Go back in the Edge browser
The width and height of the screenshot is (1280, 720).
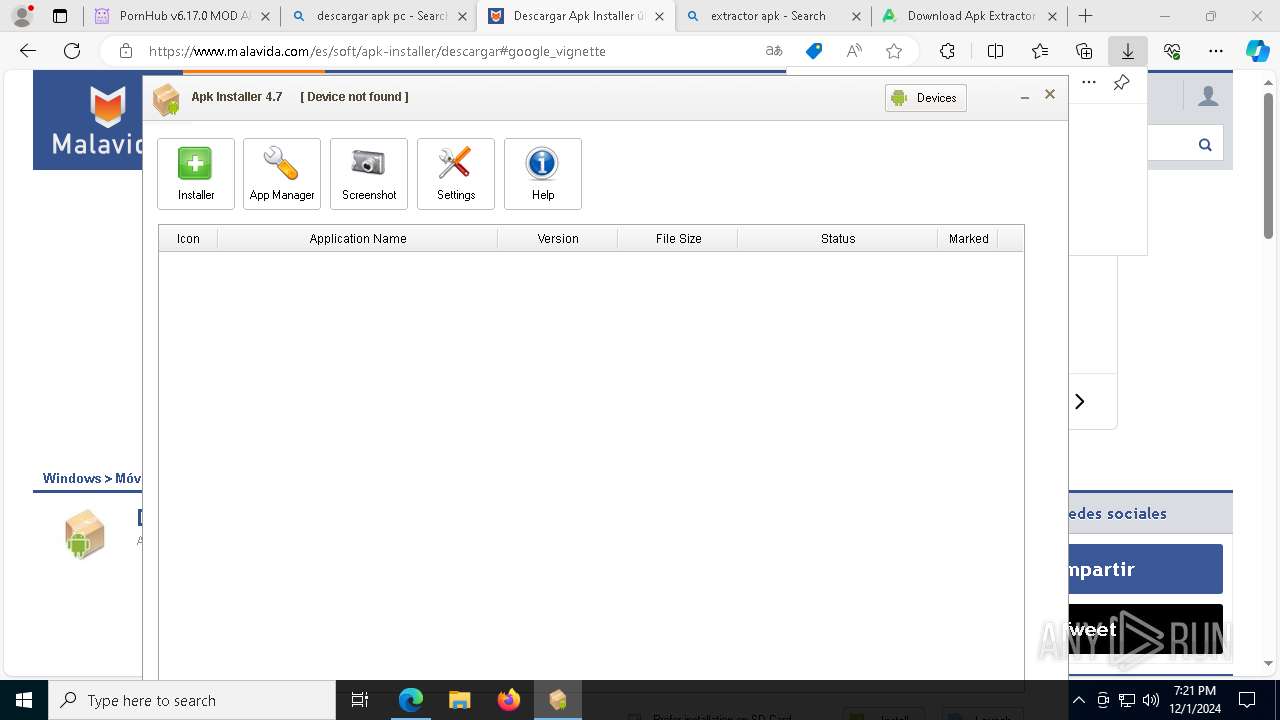pos(28,51)
